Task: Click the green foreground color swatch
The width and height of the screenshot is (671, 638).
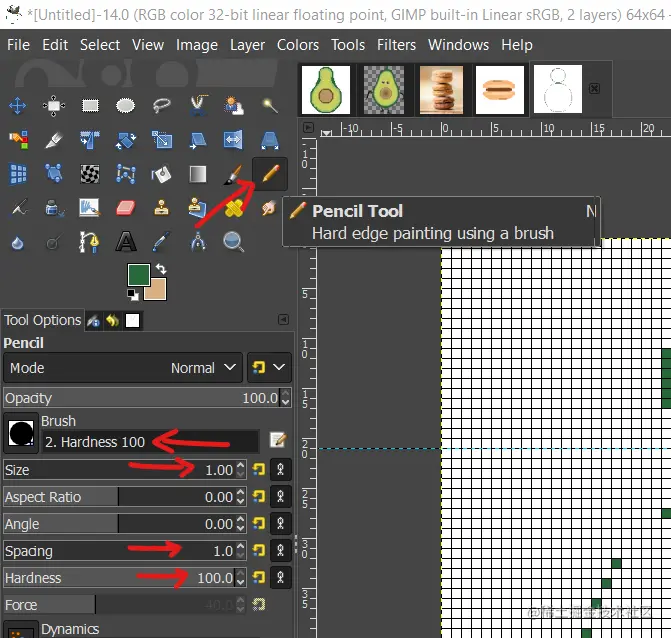Action: pos(138,274)
